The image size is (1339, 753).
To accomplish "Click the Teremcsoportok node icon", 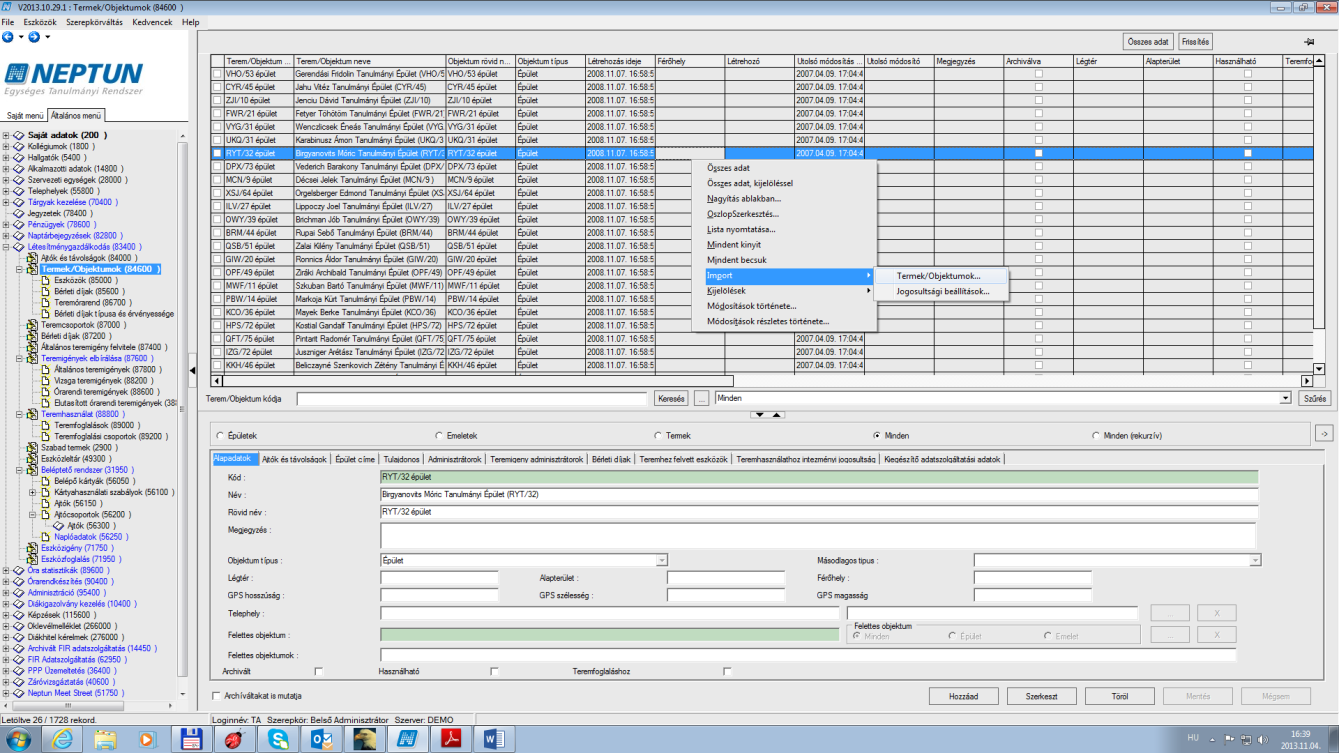I will [34, 325].
